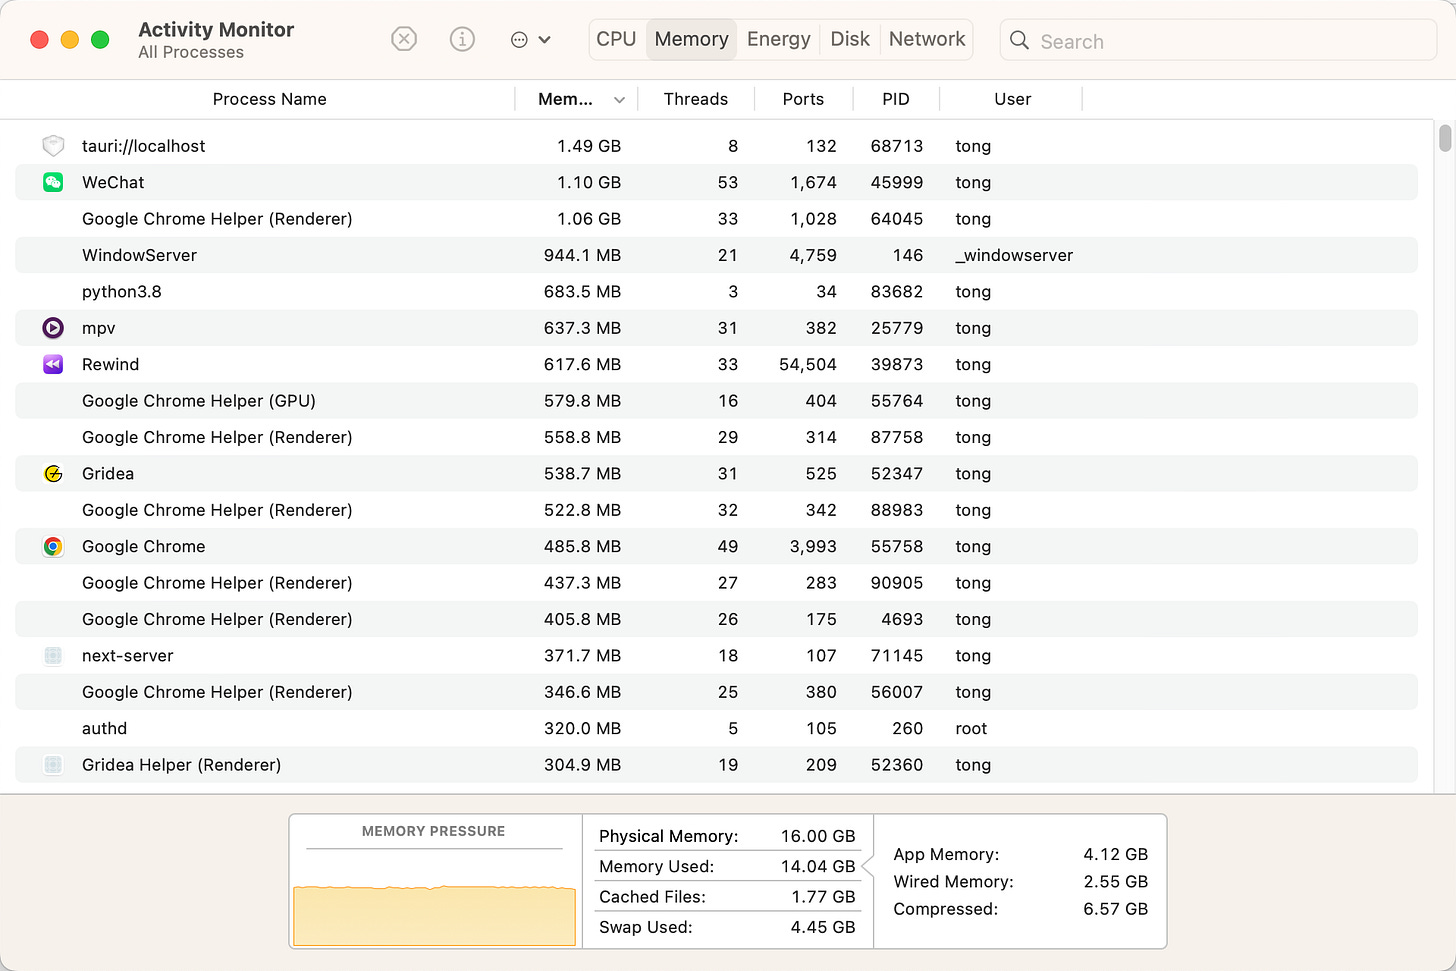Click the Google Chrome app icon
Image resolution: width=1456 pixels, height=971 pixels.
tap(53, 547)
